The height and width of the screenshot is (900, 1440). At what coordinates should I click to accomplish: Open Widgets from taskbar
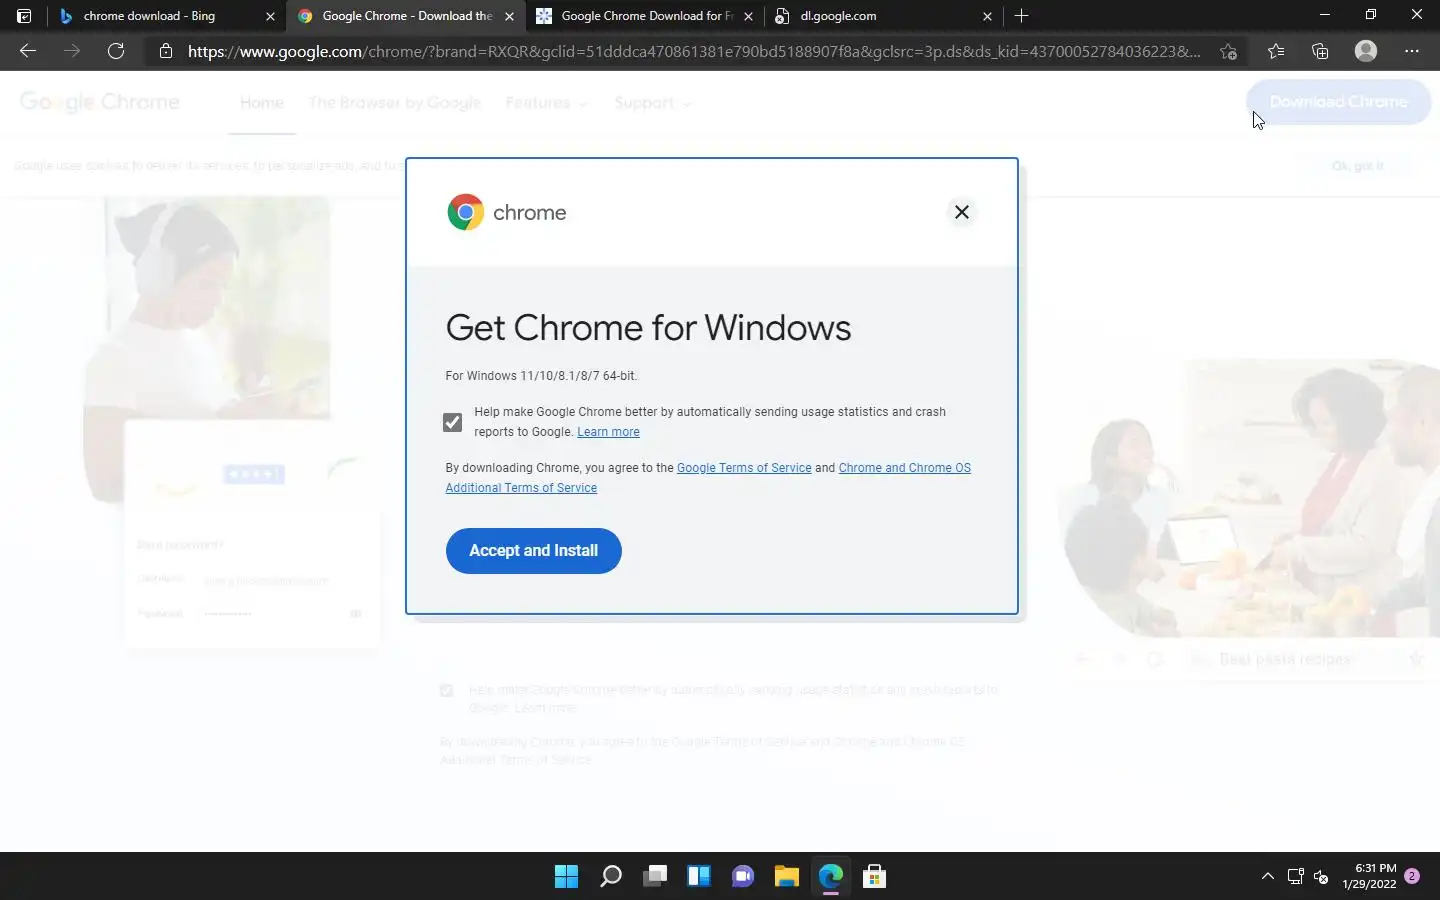698,877
